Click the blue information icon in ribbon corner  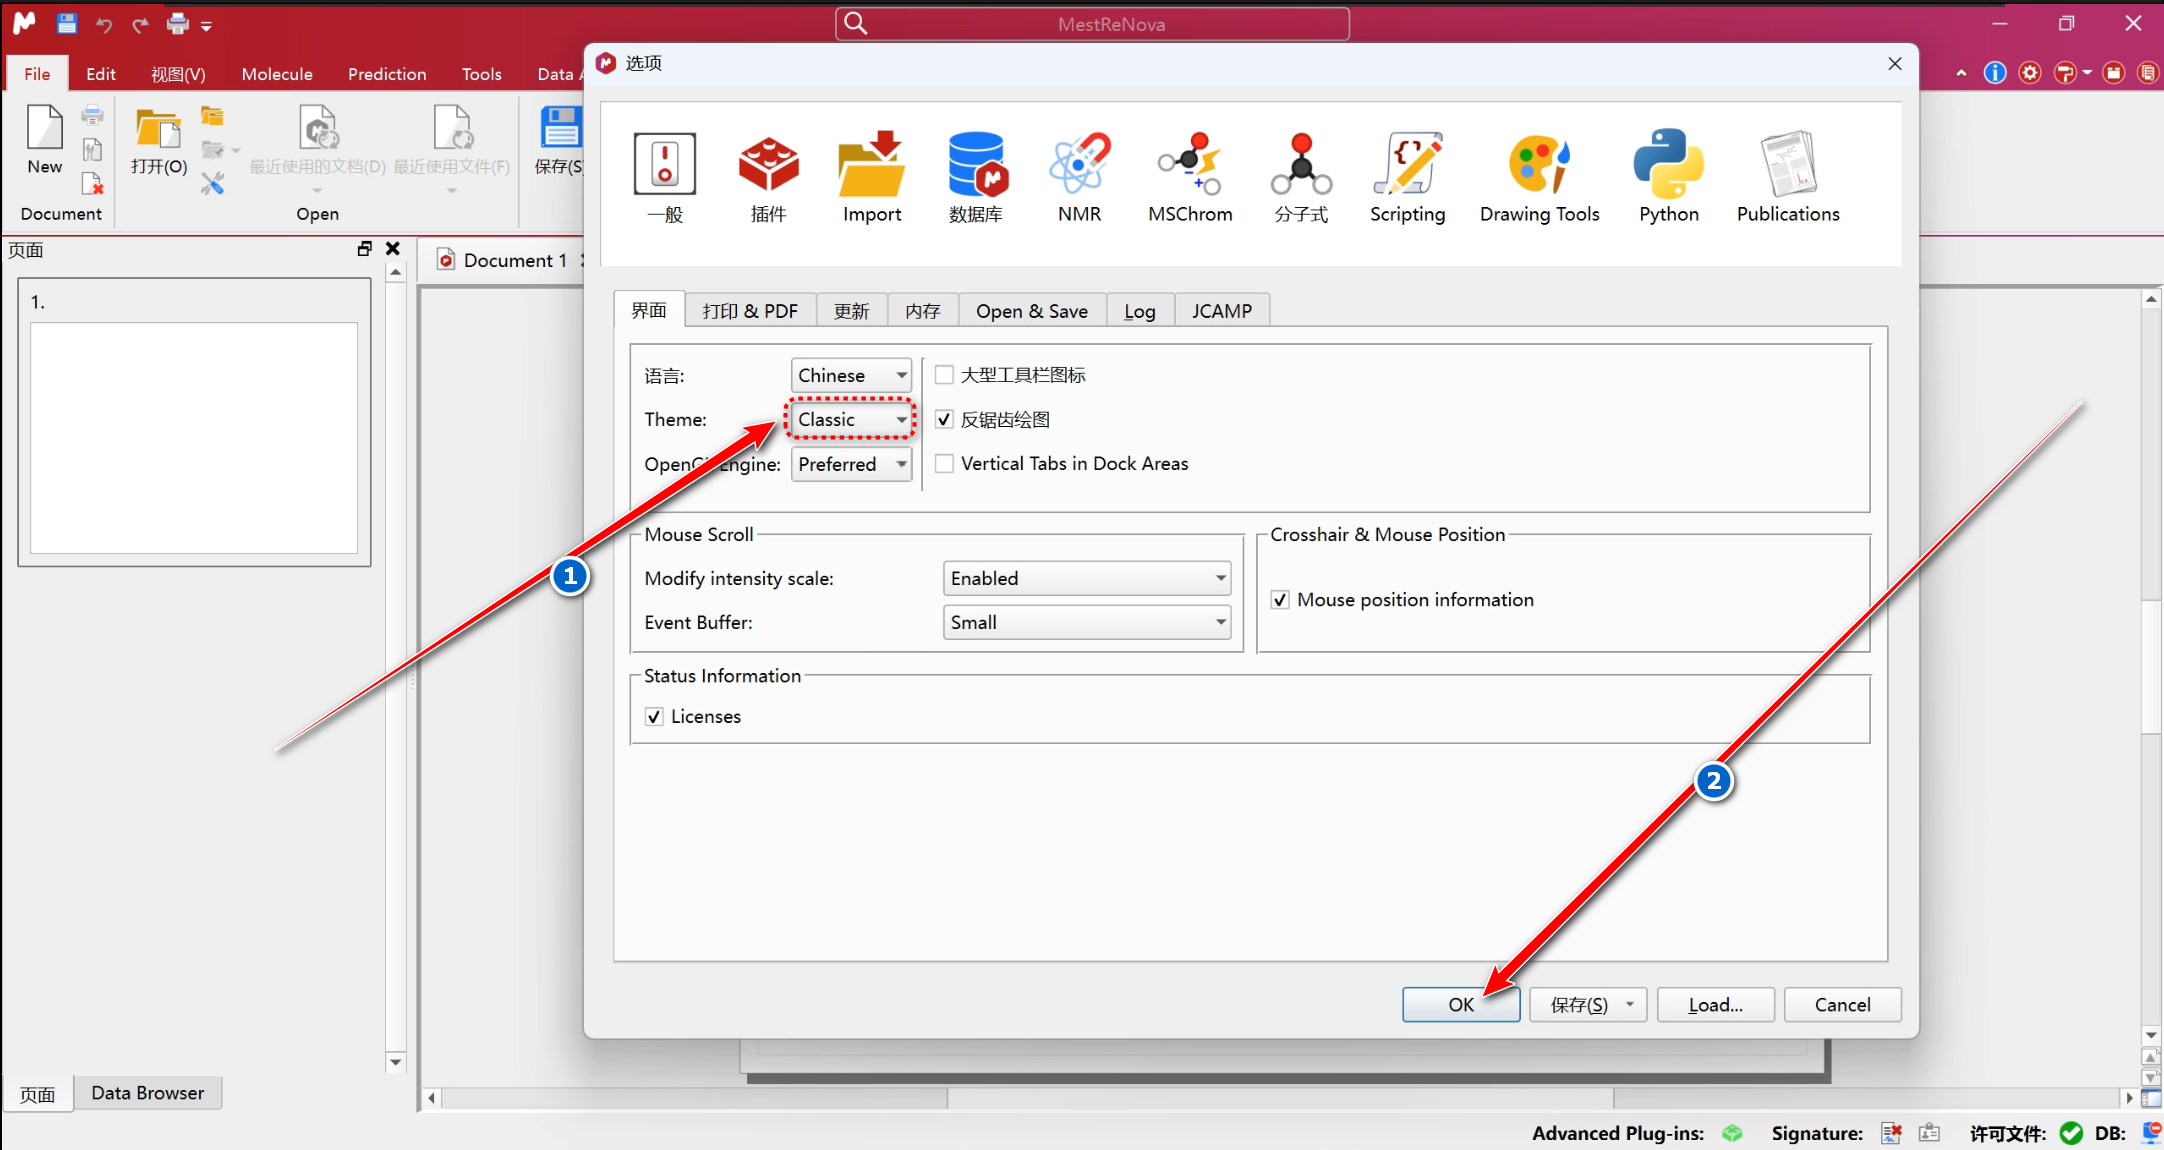click(1995, 73)
